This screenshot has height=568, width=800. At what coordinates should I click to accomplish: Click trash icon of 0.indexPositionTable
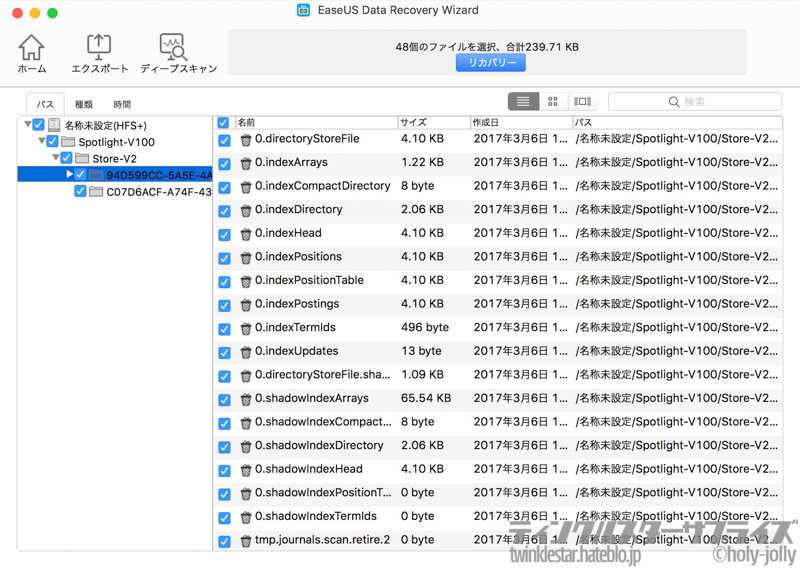click(246, 281)
